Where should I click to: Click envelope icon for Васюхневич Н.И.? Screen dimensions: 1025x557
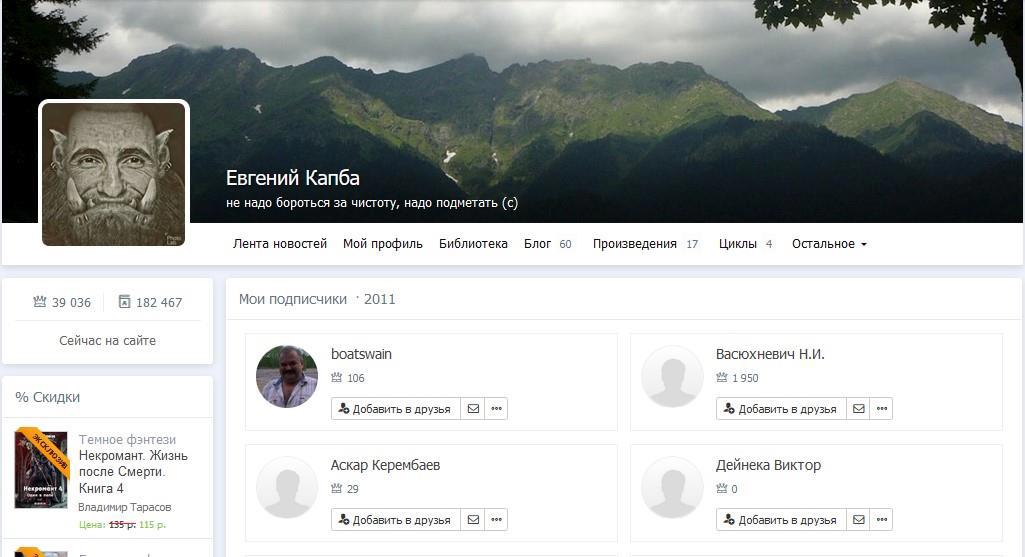[858, 409]
